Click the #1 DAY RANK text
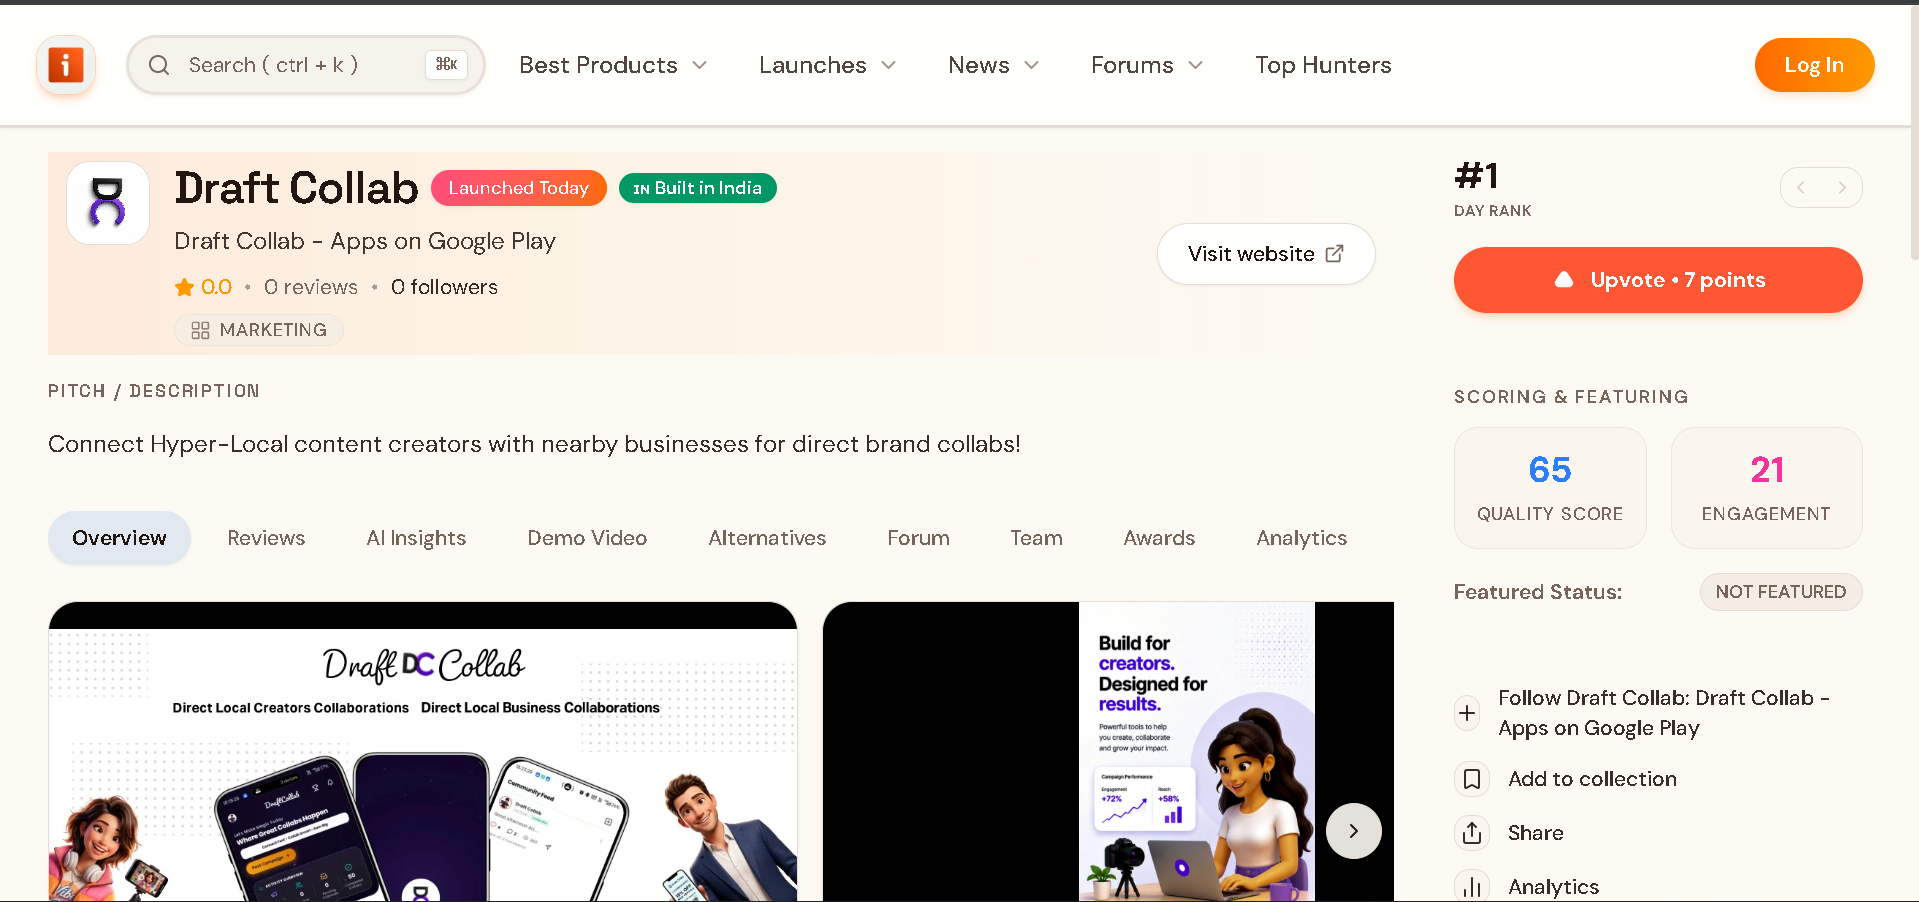The width and height of the screenshot is (1919, 902). (1493, 189)
